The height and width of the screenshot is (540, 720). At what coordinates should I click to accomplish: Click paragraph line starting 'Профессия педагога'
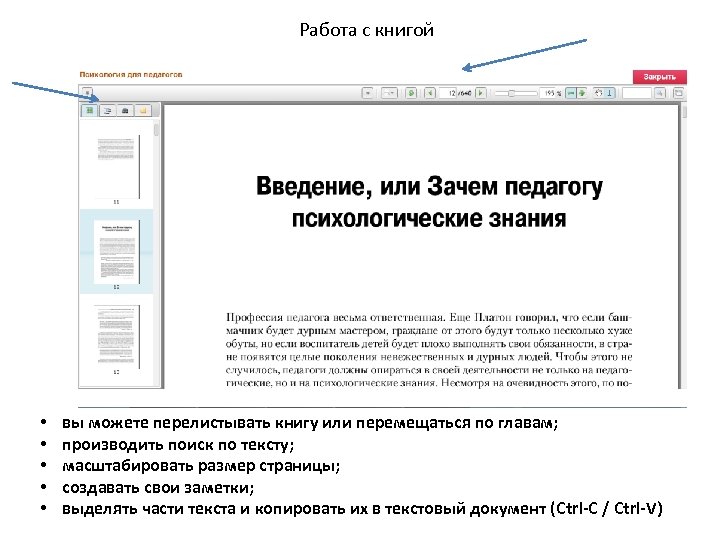[x=429, y=317]
